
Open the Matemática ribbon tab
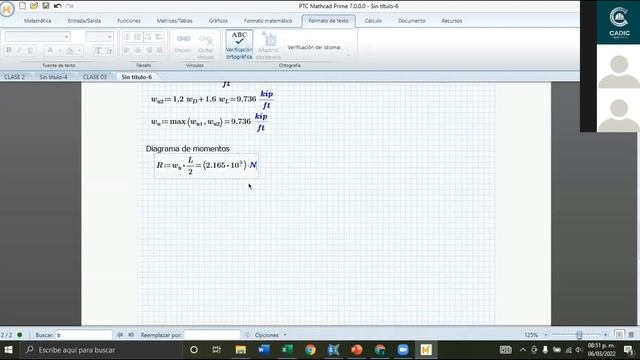click(x=38, y=21)
